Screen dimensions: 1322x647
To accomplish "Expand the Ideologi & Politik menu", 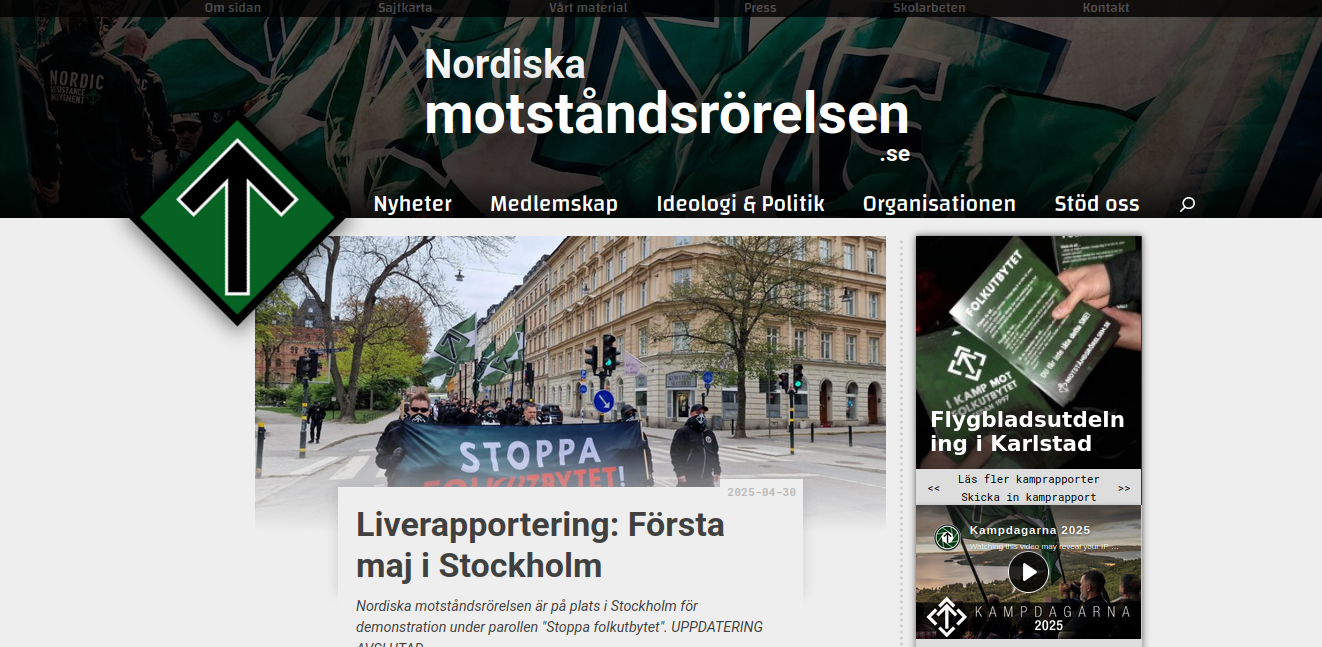I will tap(740, 204).
